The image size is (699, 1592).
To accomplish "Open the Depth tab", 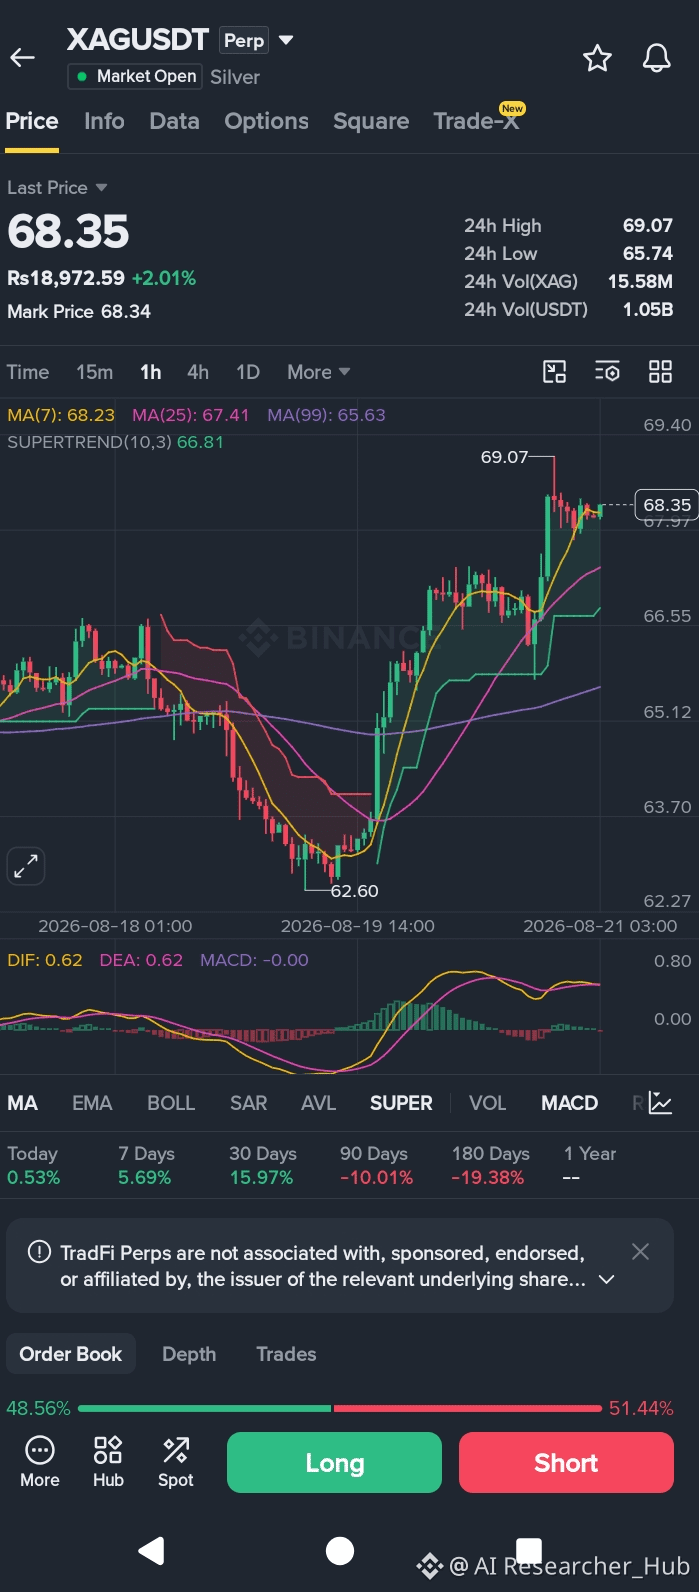I will tap(189, 1354).
